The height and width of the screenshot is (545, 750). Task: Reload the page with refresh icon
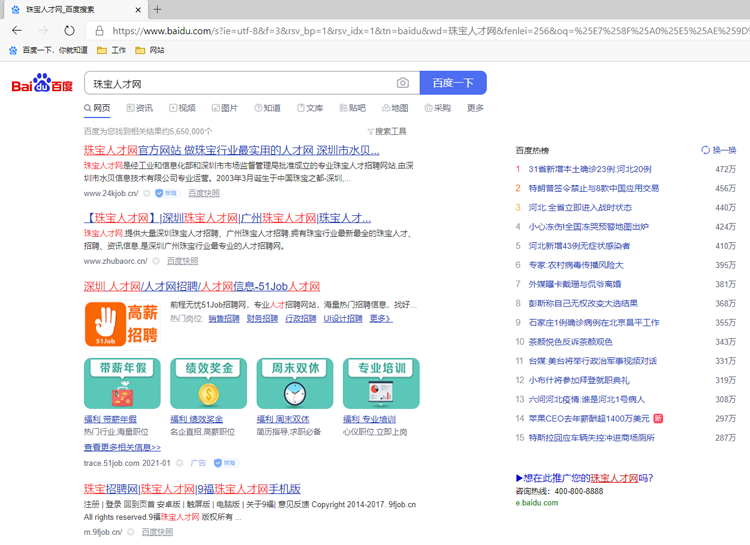69,31
